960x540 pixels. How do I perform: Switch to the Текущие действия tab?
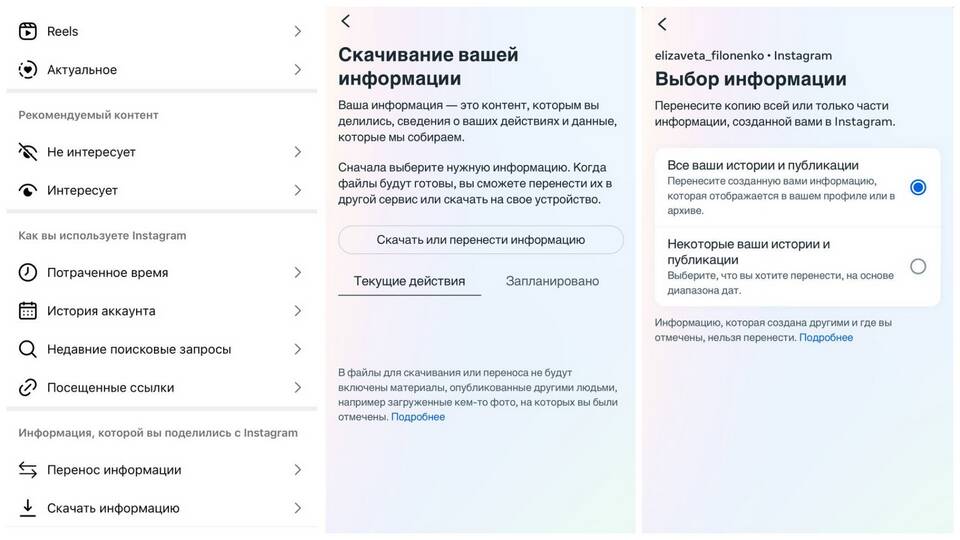pyautogui.click(x=409, y=281)
